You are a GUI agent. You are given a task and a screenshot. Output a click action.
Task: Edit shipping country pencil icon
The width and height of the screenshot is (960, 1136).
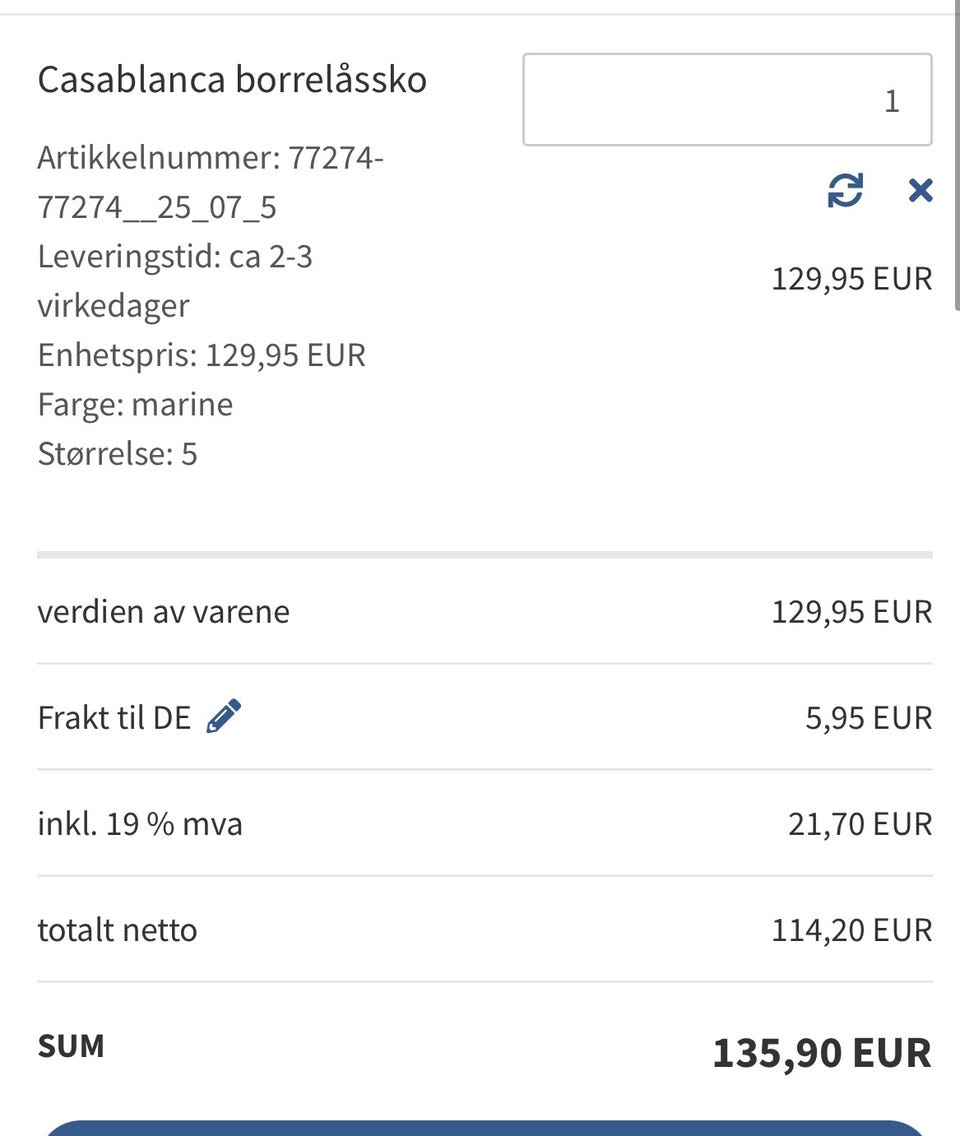(x=224, y=716)
